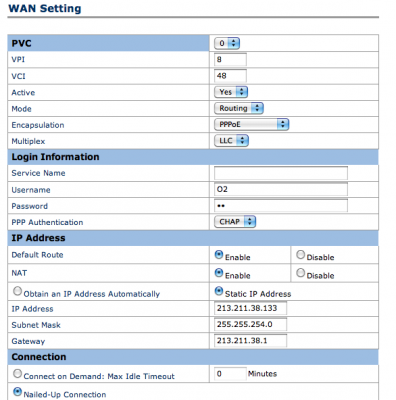
Task: Focus the Service Name field
Action: point(281,173)
